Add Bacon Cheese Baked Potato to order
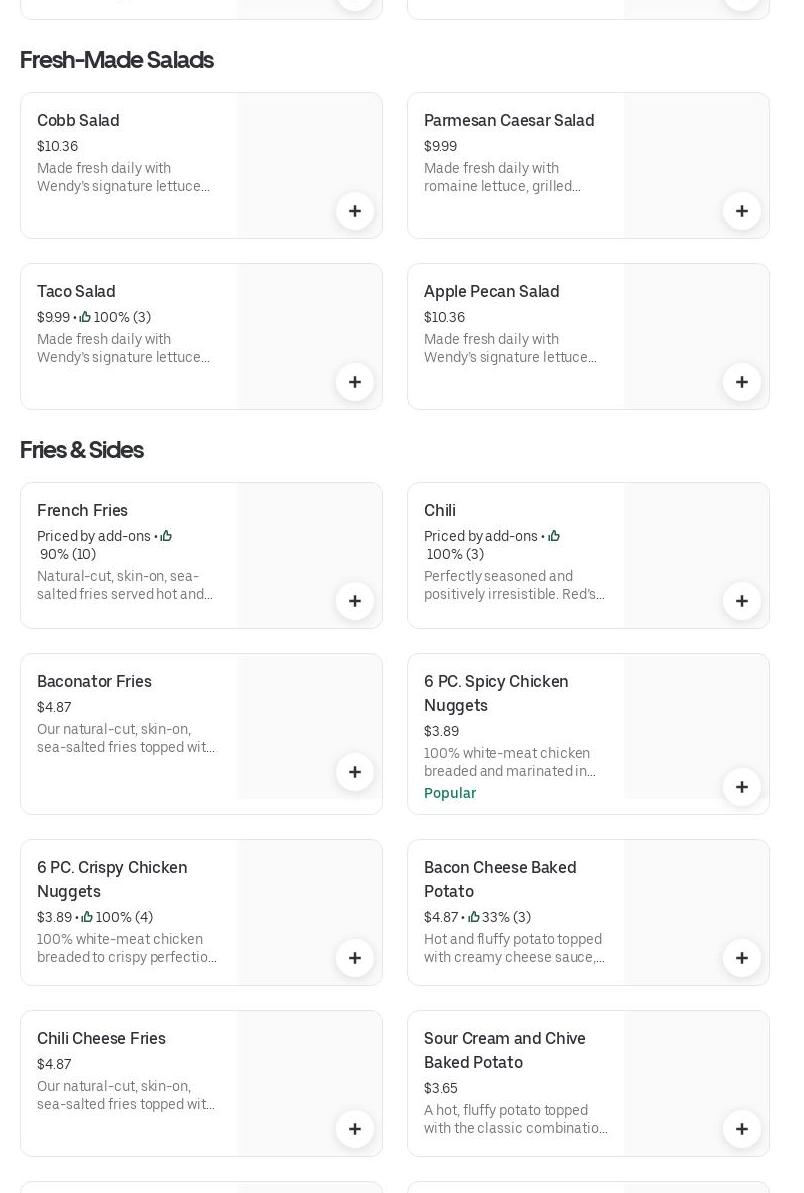The width and height of the screenshot is (804, 1193). point(742,958)
